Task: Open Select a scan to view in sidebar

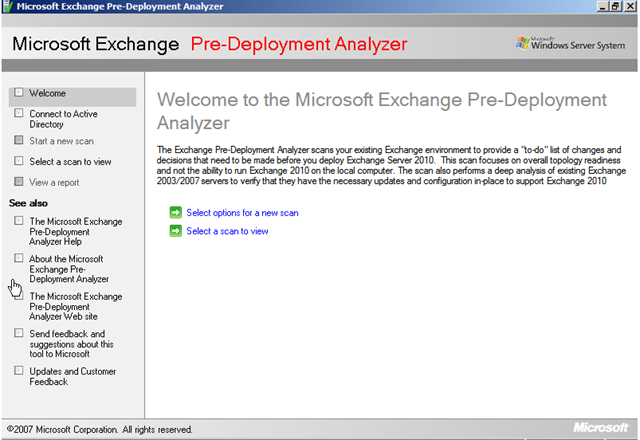Action: (x=70, y=162)
